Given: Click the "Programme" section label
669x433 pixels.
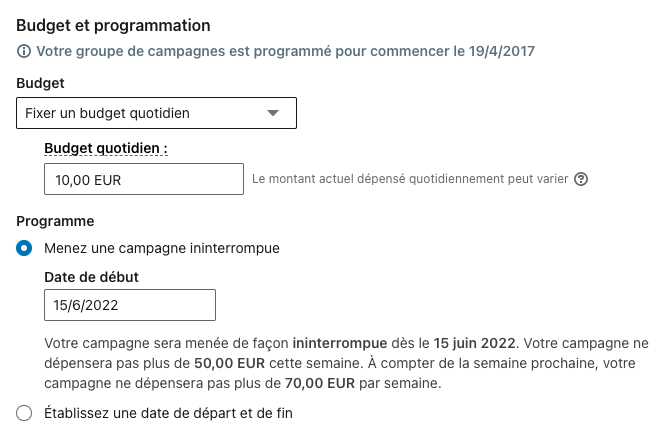Looking at the screenshot, I should click(55, 220).
